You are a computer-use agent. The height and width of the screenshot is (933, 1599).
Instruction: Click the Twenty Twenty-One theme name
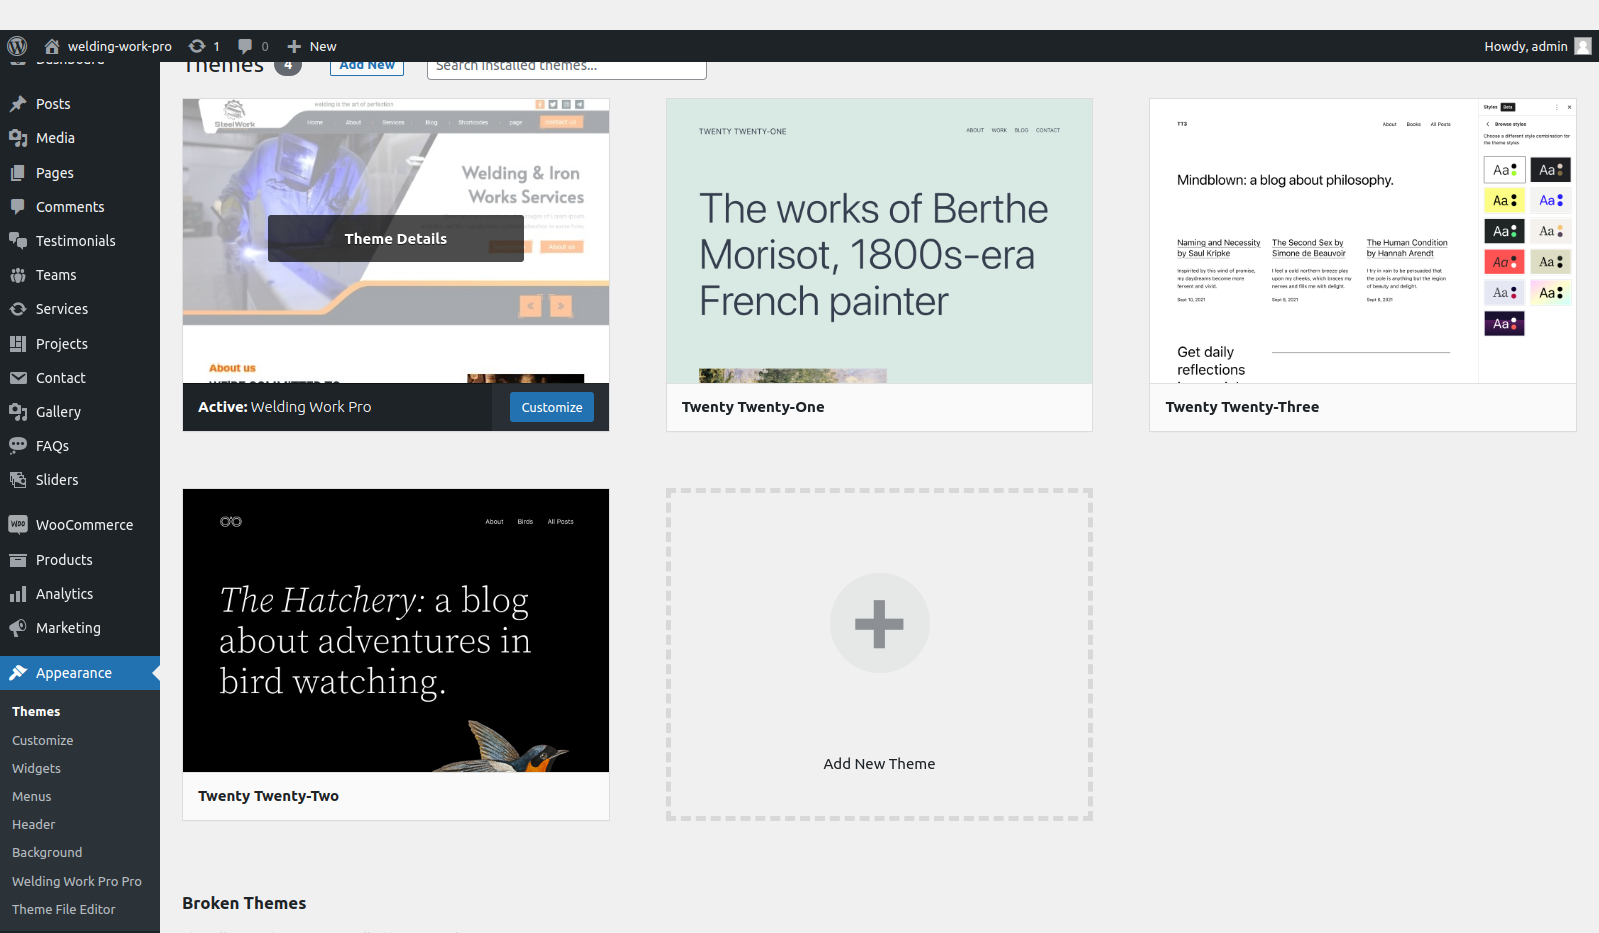coord(753,407)
